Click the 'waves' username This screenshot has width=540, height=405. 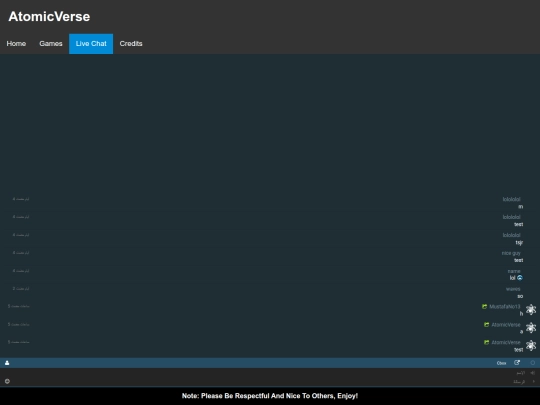[x=513, y=289]
